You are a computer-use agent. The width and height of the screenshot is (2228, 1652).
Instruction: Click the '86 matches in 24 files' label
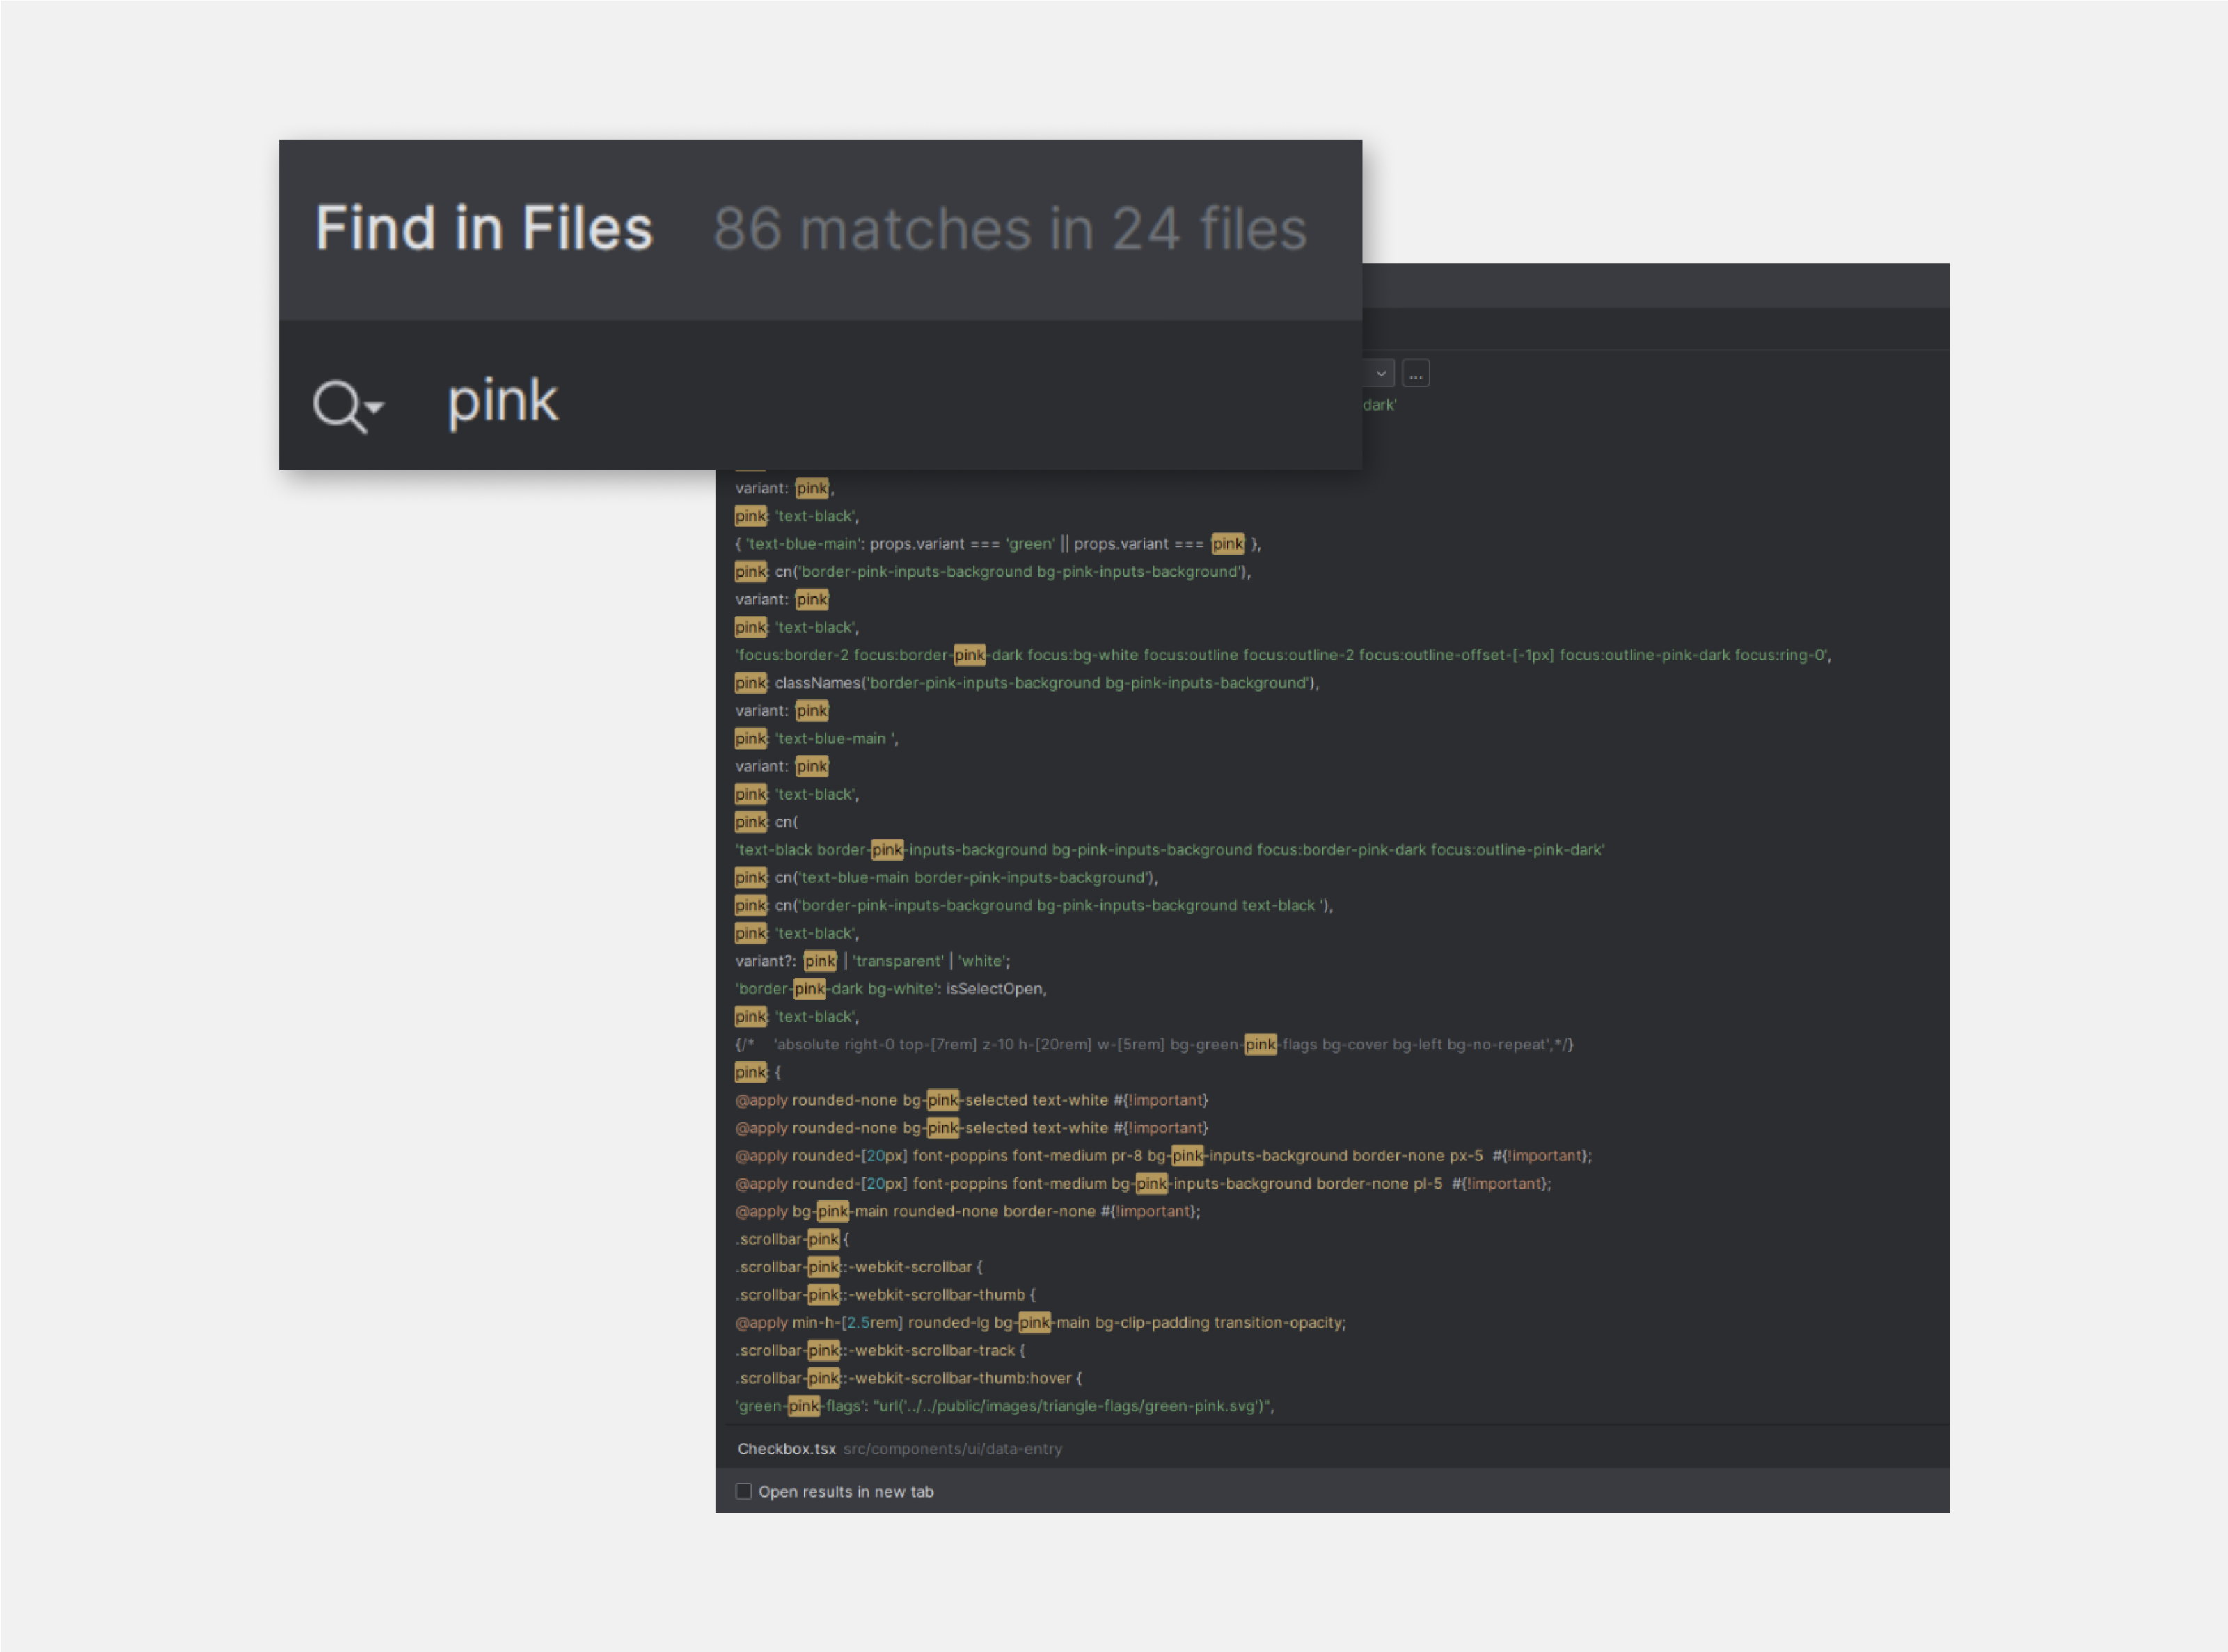pyautogui.click(x=1010, y=229)
